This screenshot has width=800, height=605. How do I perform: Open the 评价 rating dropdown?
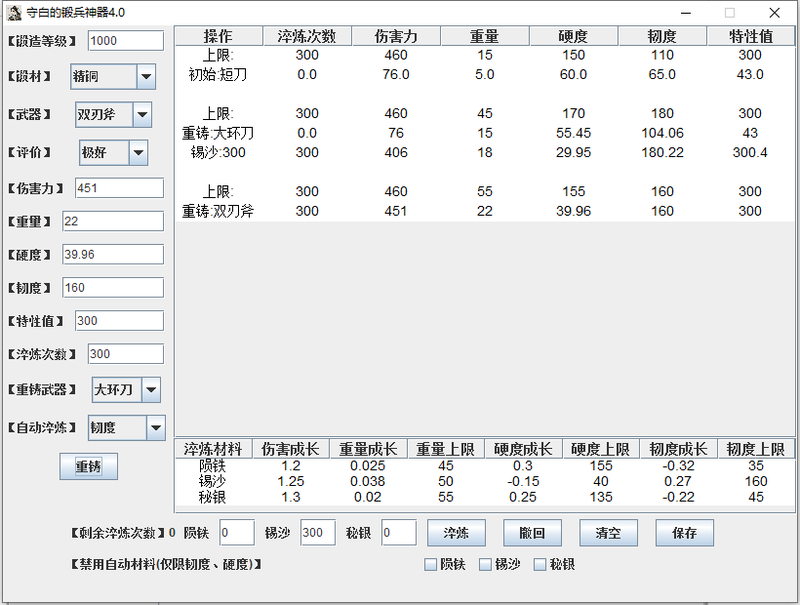pos(137,153)
